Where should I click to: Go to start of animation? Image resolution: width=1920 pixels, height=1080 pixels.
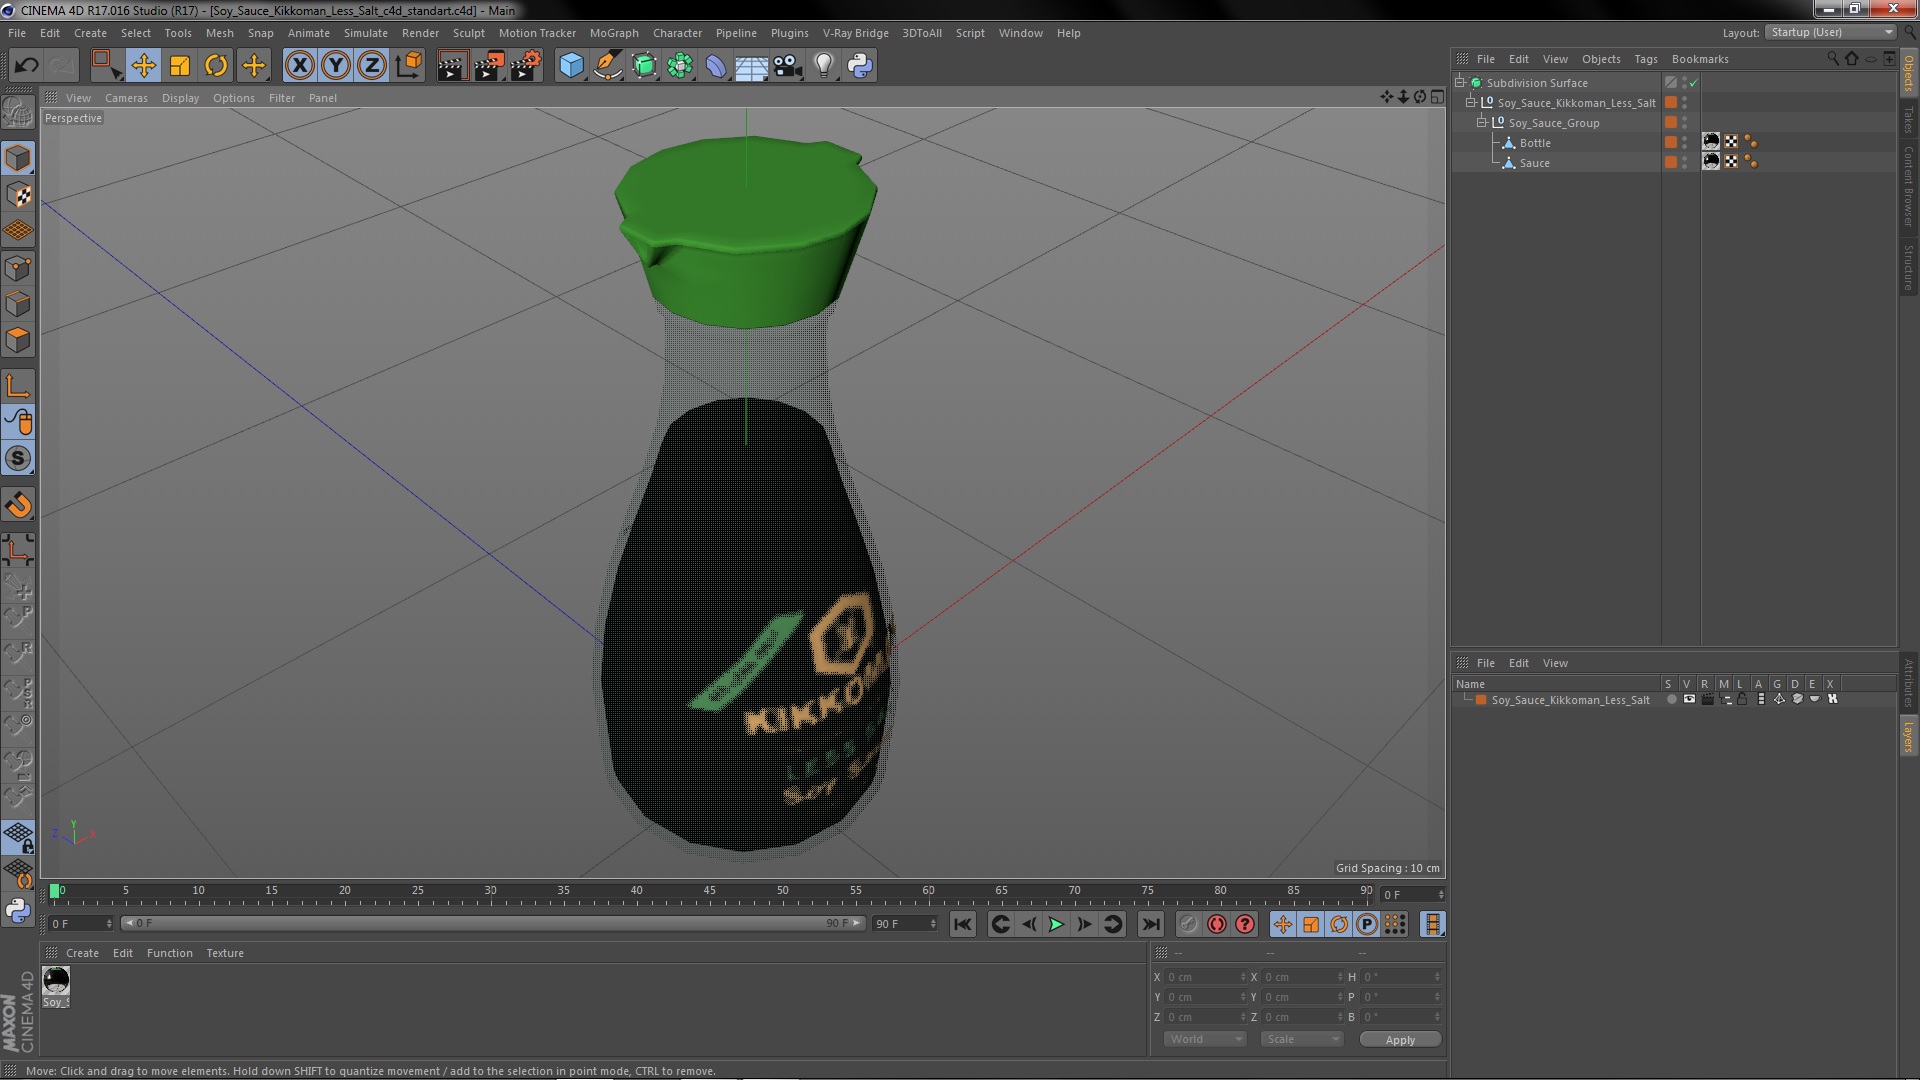tap(962, 925)
